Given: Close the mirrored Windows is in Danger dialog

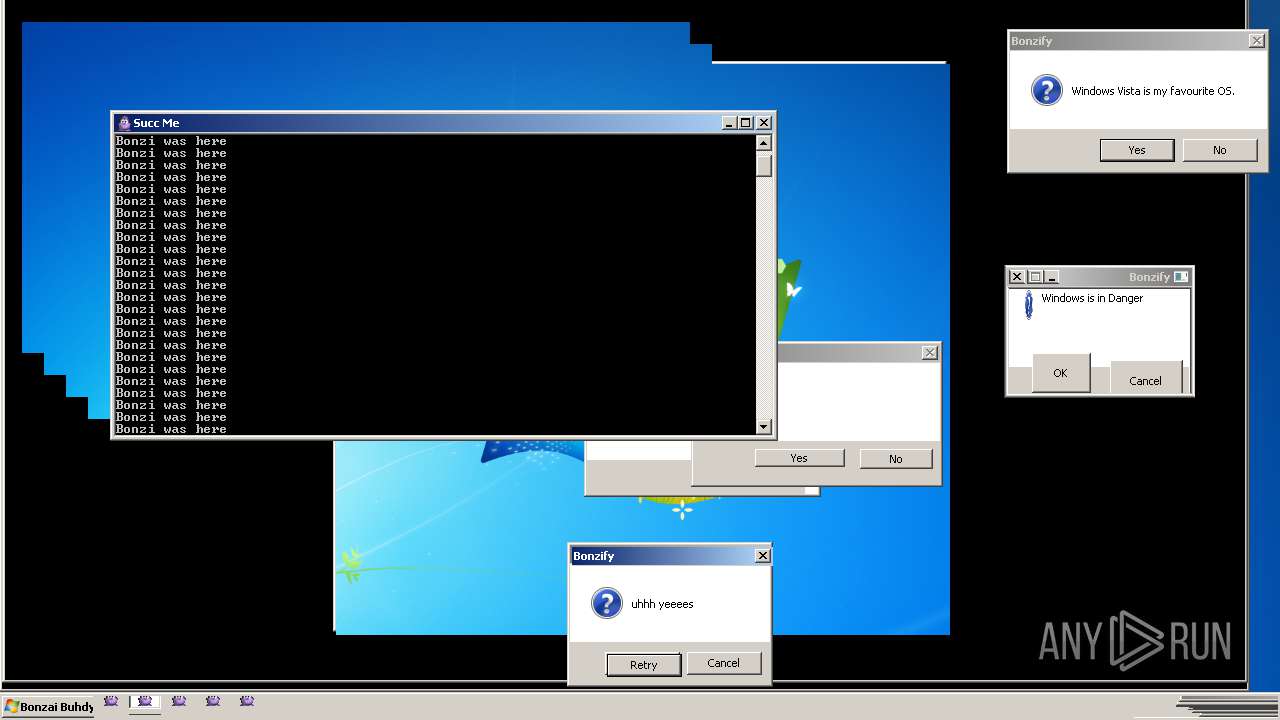Looking at the screenshot, I should 1017,277.
